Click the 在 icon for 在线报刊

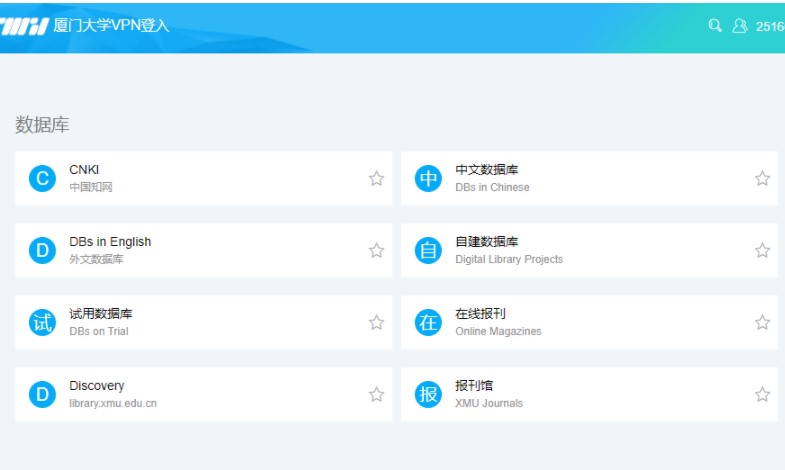coord(429,322)
